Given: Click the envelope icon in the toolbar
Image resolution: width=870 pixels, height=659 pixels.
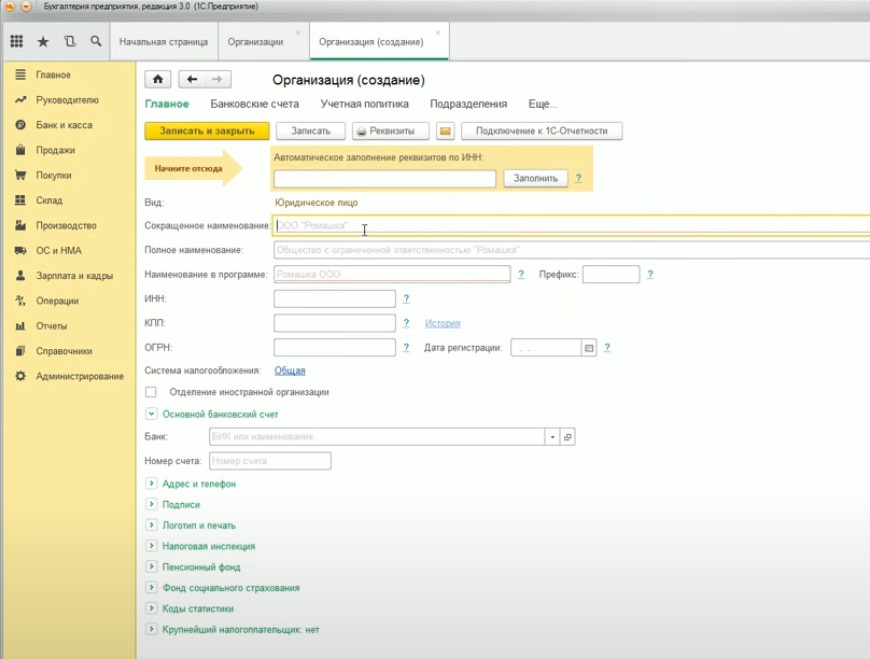Looking at the screenshot, I should pyautogui.click(x=446, y=131).
